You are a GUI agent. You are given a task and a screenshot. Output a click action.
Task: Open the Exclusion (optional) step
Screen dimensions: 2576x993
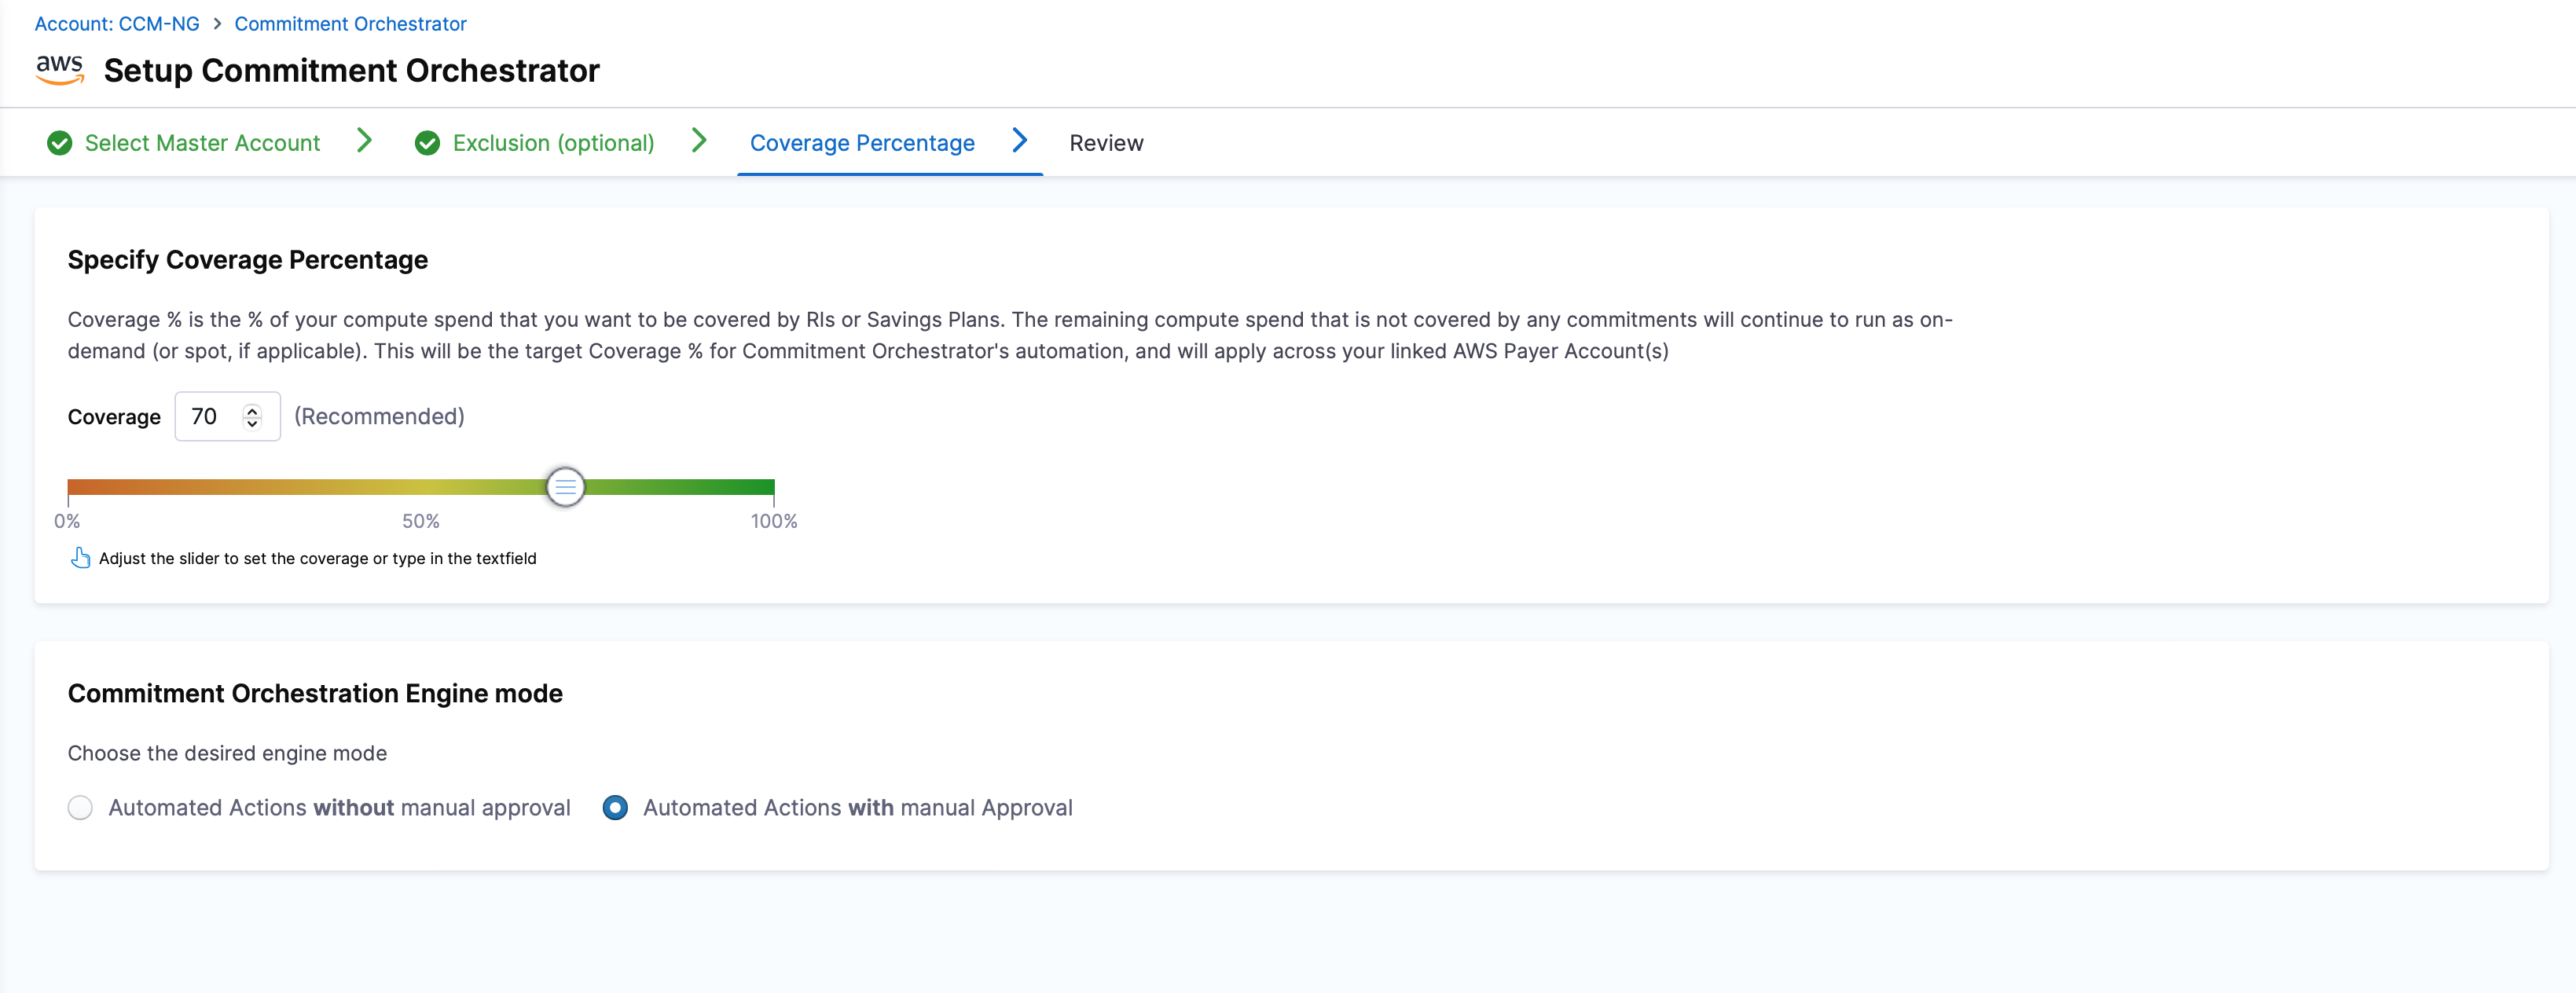click(553, 143)
